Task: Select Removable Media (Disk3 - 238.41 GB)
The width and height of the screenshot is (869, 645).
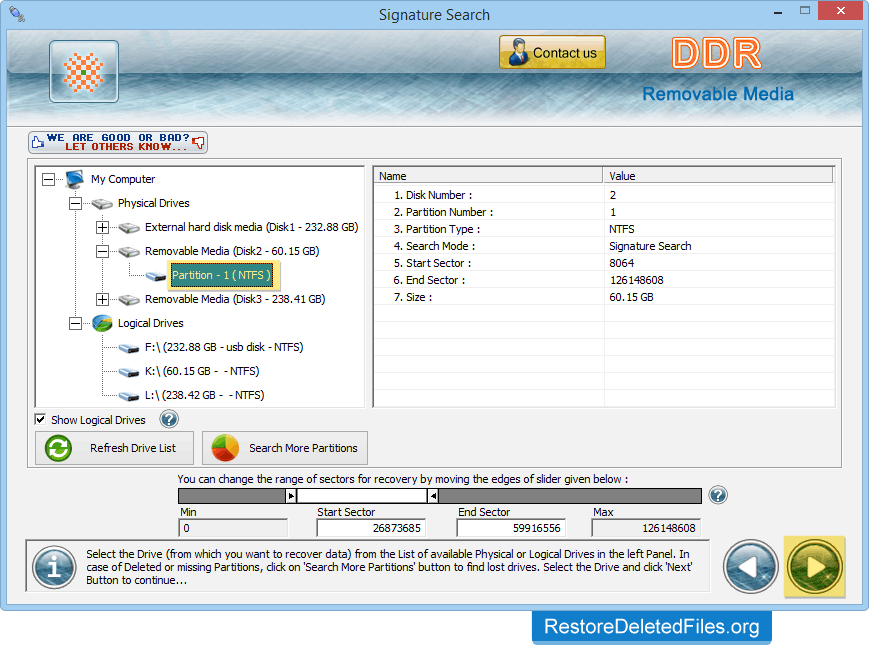Action: (235, 299)
